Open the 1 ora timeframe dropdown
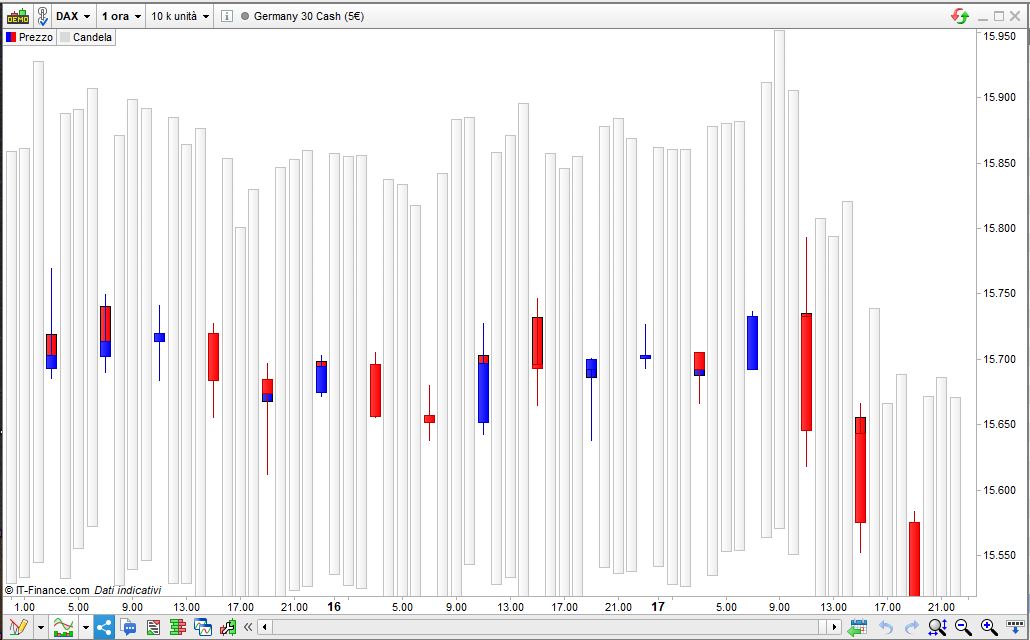This screenshot has height=640, width=1030. 122,16
